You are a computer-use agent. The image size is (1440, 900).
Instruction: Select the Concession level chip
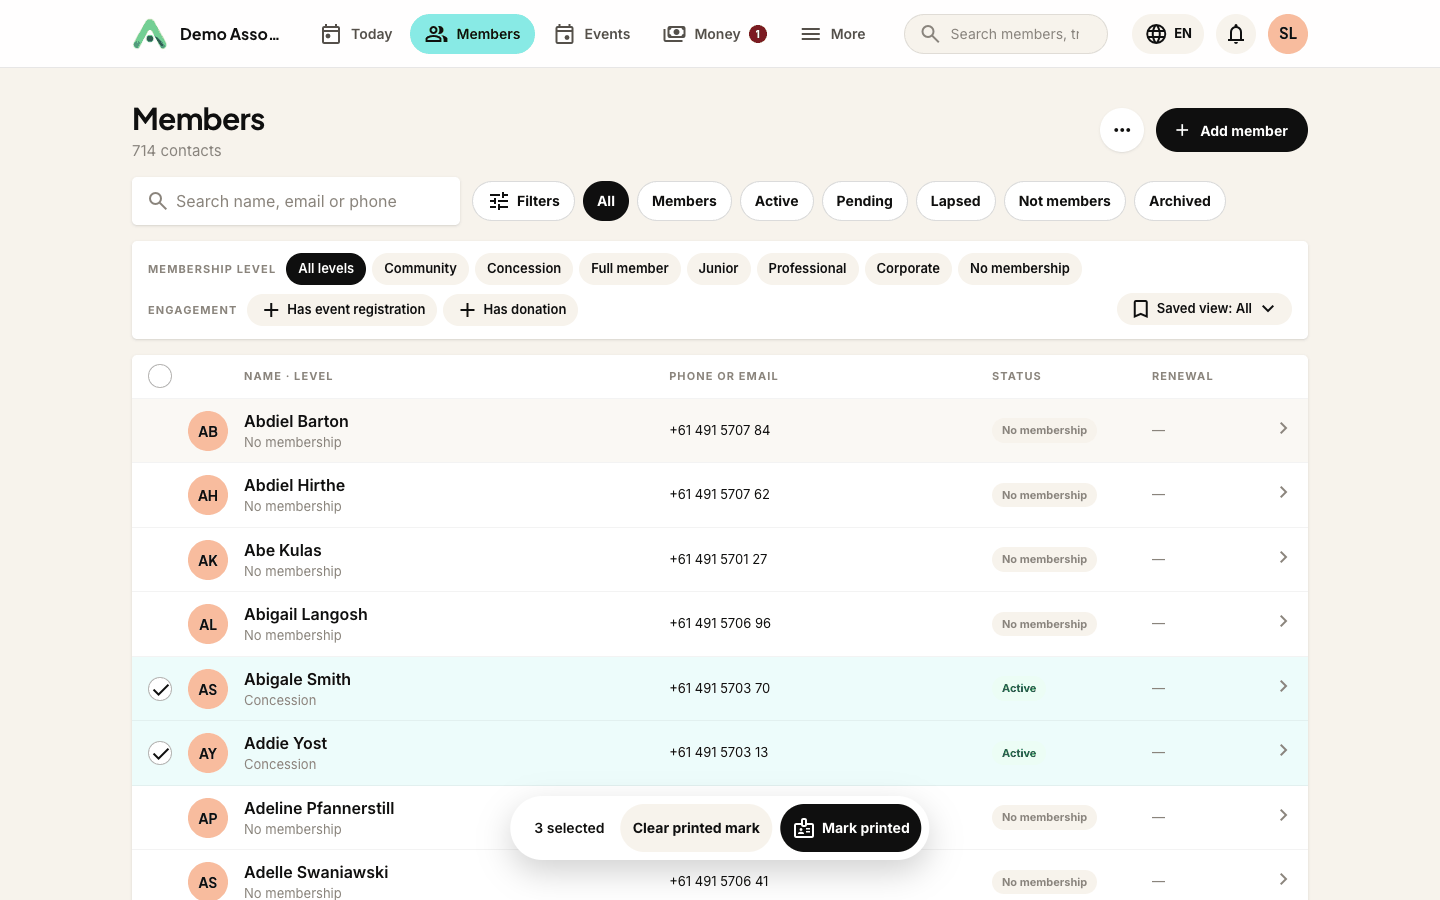pyautogui.click(x=524, y=269)
